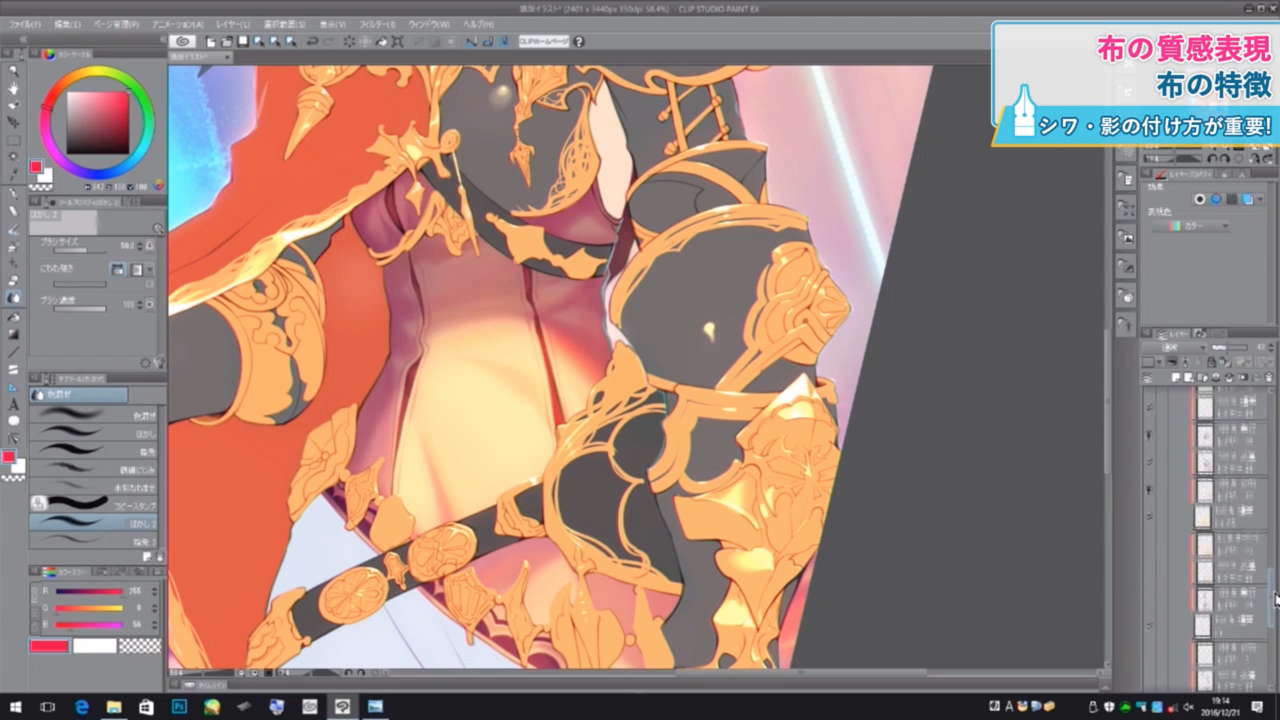Toggle Layer color effect in Layer Property
The width and height of the screenshot is (1280, 720).
pos(1247,199)
